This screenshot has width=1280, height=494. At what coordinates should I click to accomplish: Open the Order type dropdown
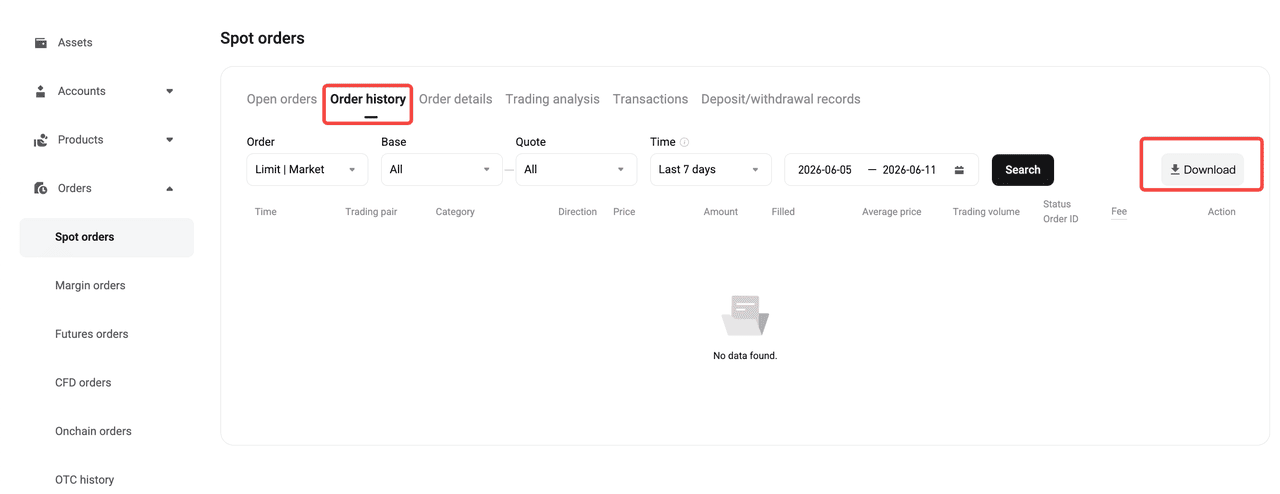tap(307, 170)
